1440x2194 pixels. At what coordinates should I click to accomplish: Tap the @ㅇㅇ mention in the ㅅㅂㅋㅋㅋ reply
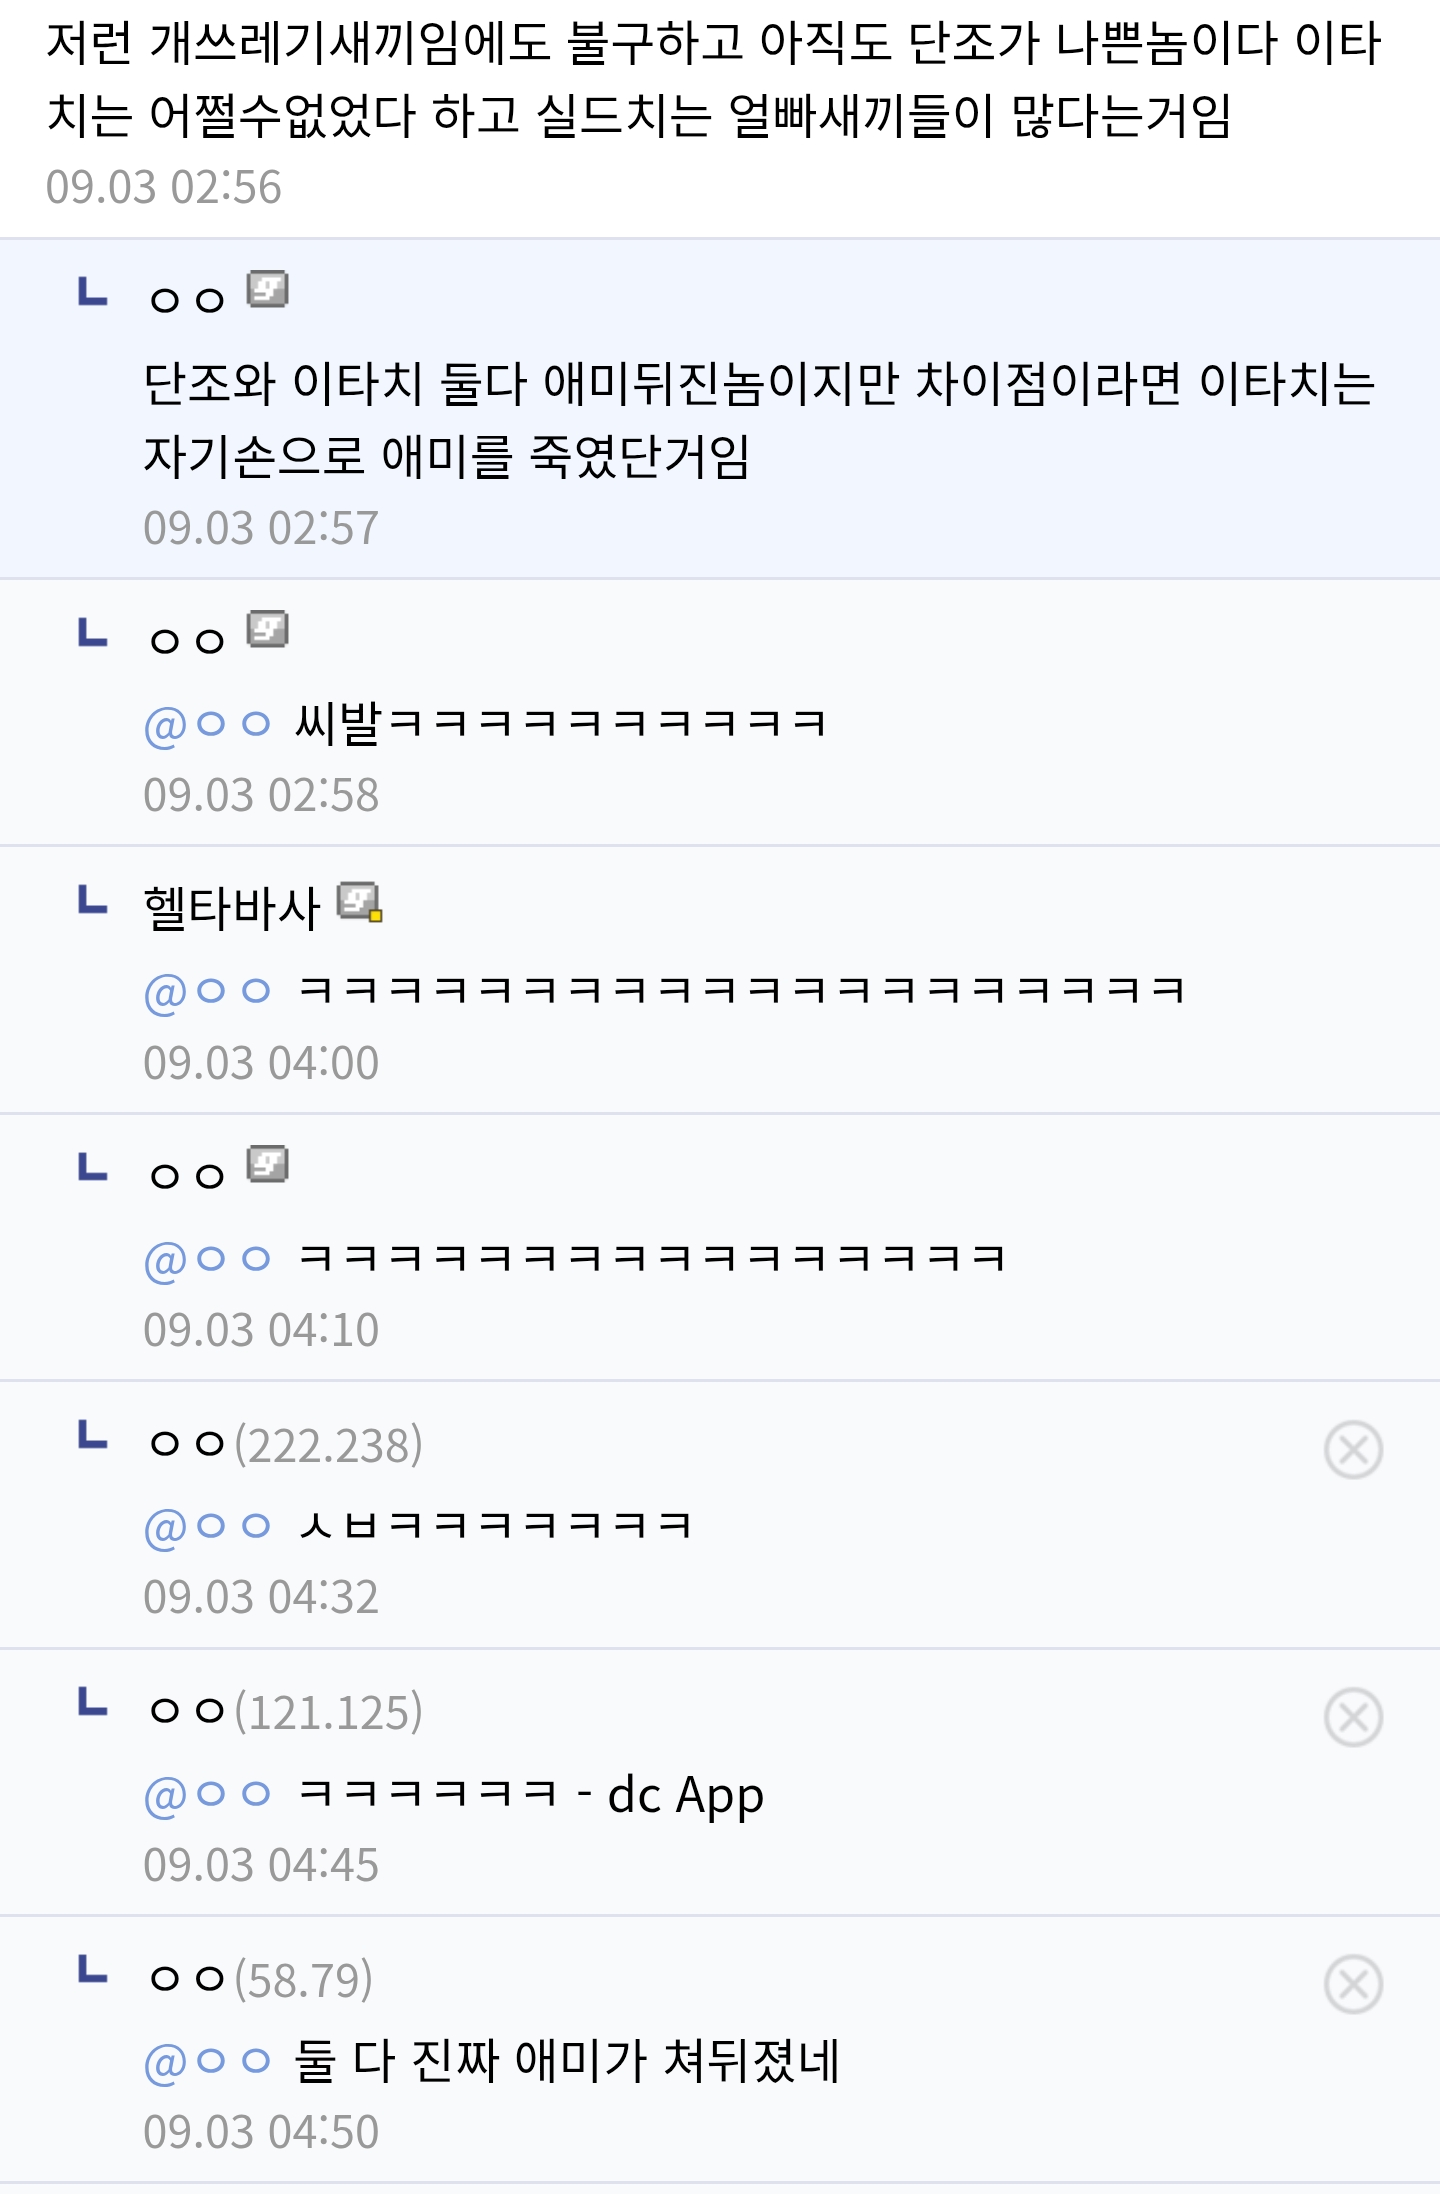(208, 1526)
